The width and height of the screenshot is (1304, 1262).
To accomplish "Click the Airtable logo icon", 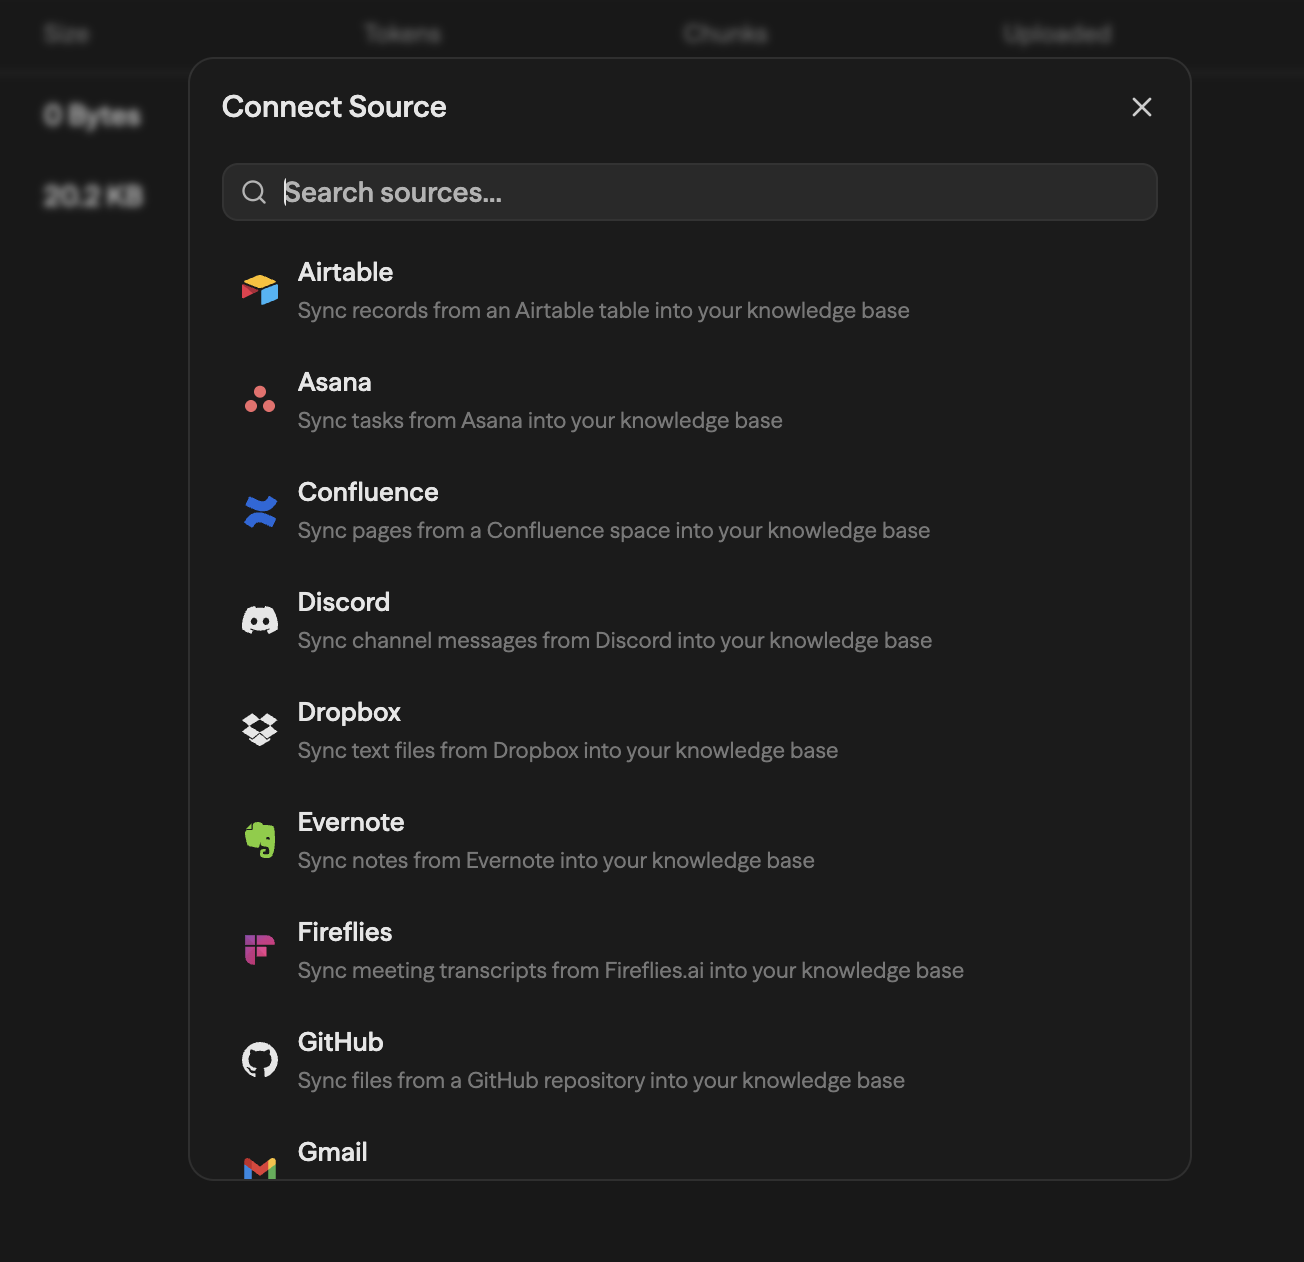I will coord(260,290).
